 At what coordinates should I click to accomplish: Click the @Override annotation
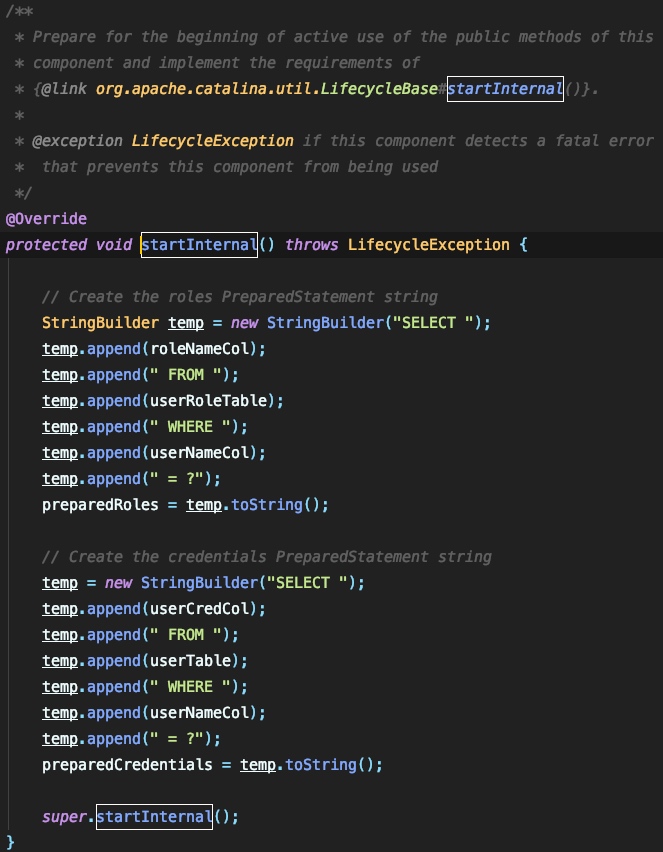[x=46, y=219]
